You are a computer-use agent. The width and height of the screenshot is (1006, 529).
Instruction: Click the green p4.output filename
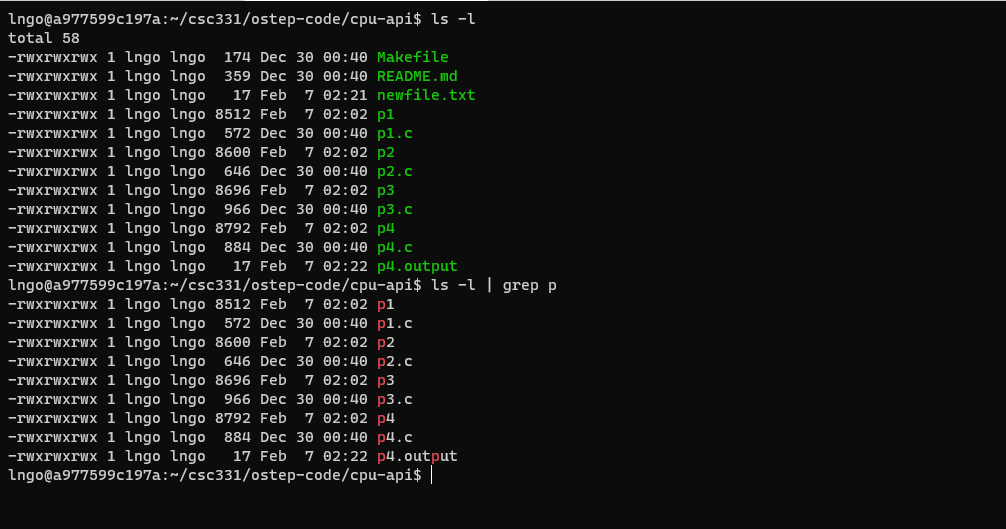click(x=417, y=266)
